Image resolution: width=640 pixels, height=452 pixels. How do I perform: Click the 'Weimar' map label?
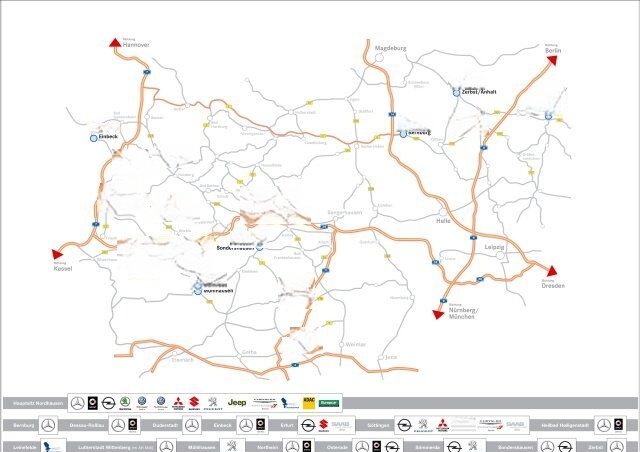(356, 345)
